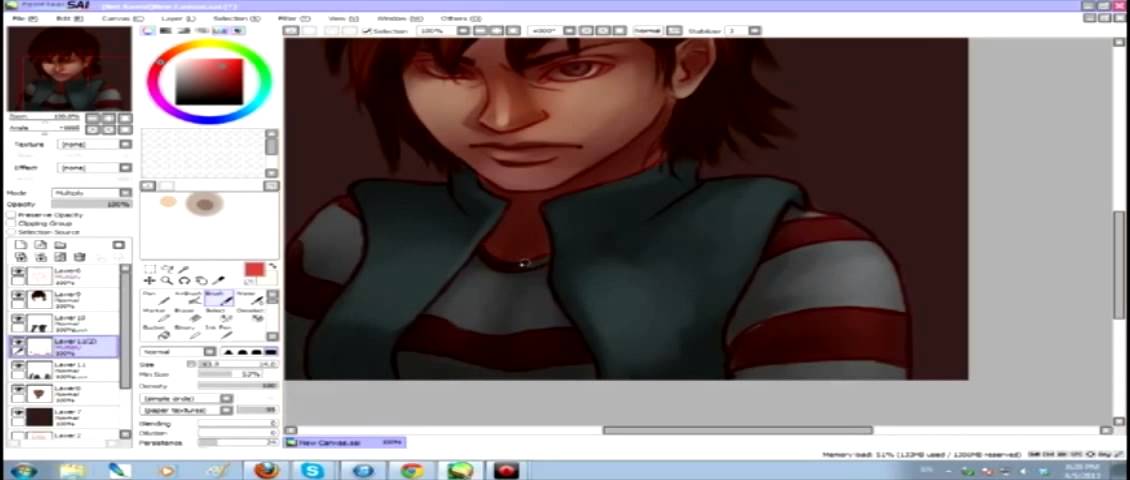Open the brush Normal mode dropdown
The height and width of the screenshot is (480, 1130).
point(178,352)
